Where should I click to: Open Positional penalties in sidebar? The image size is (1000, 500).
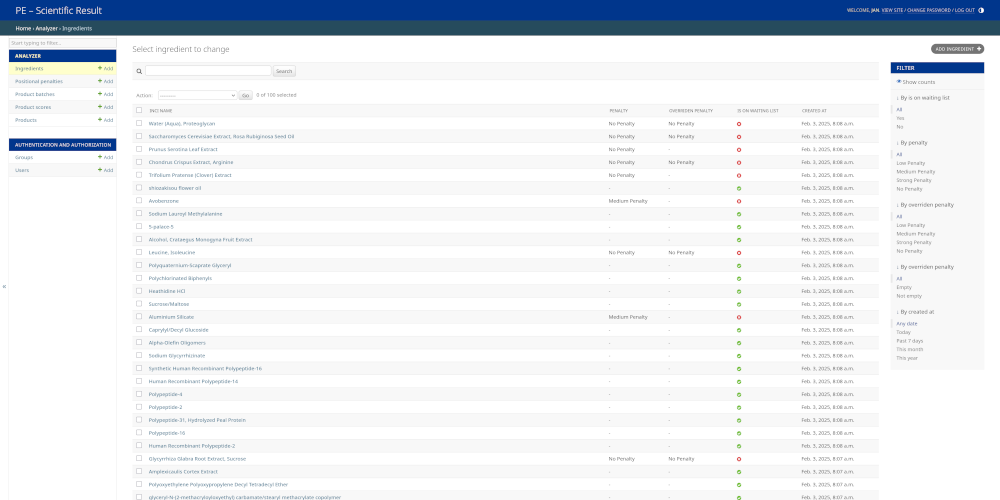39,81
